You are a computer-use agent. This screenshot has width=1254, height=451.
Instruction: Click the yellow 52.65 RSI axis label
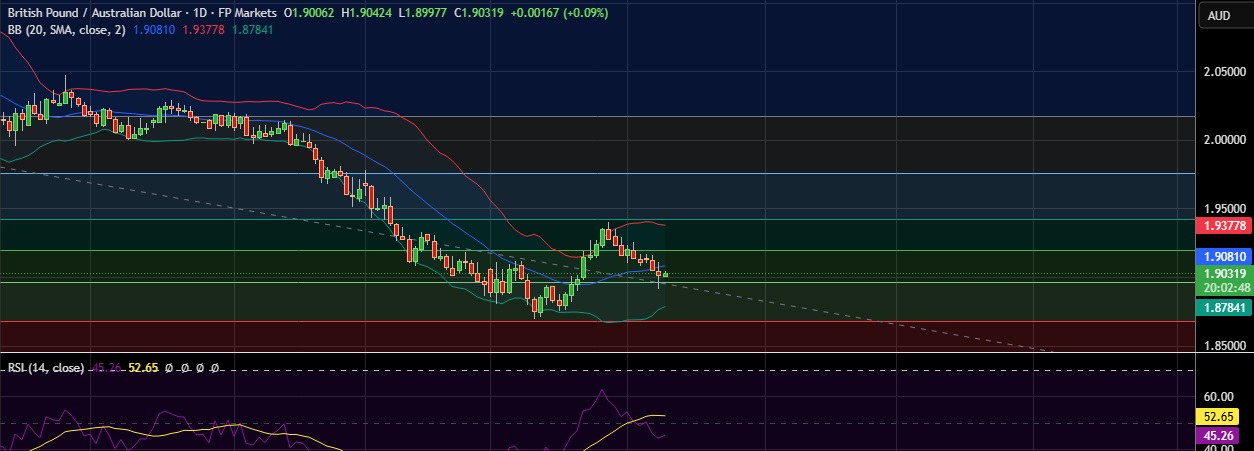[x=1217, y=416]
